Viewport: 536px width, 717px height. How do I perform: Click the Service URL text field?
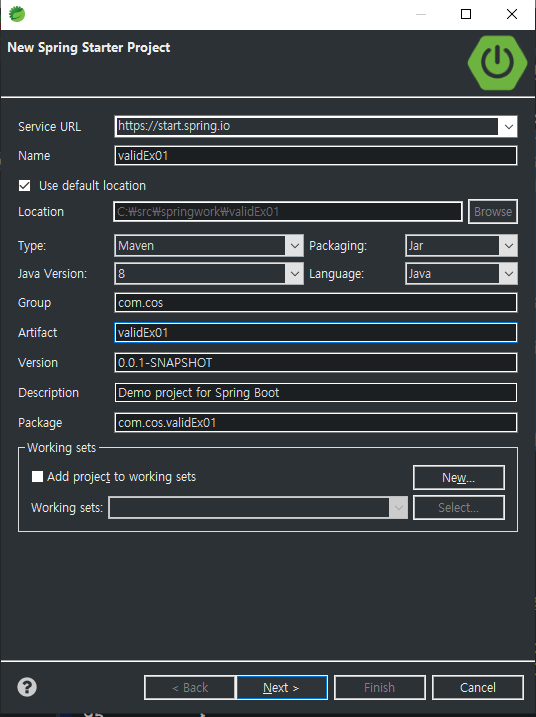coord(307,126)
